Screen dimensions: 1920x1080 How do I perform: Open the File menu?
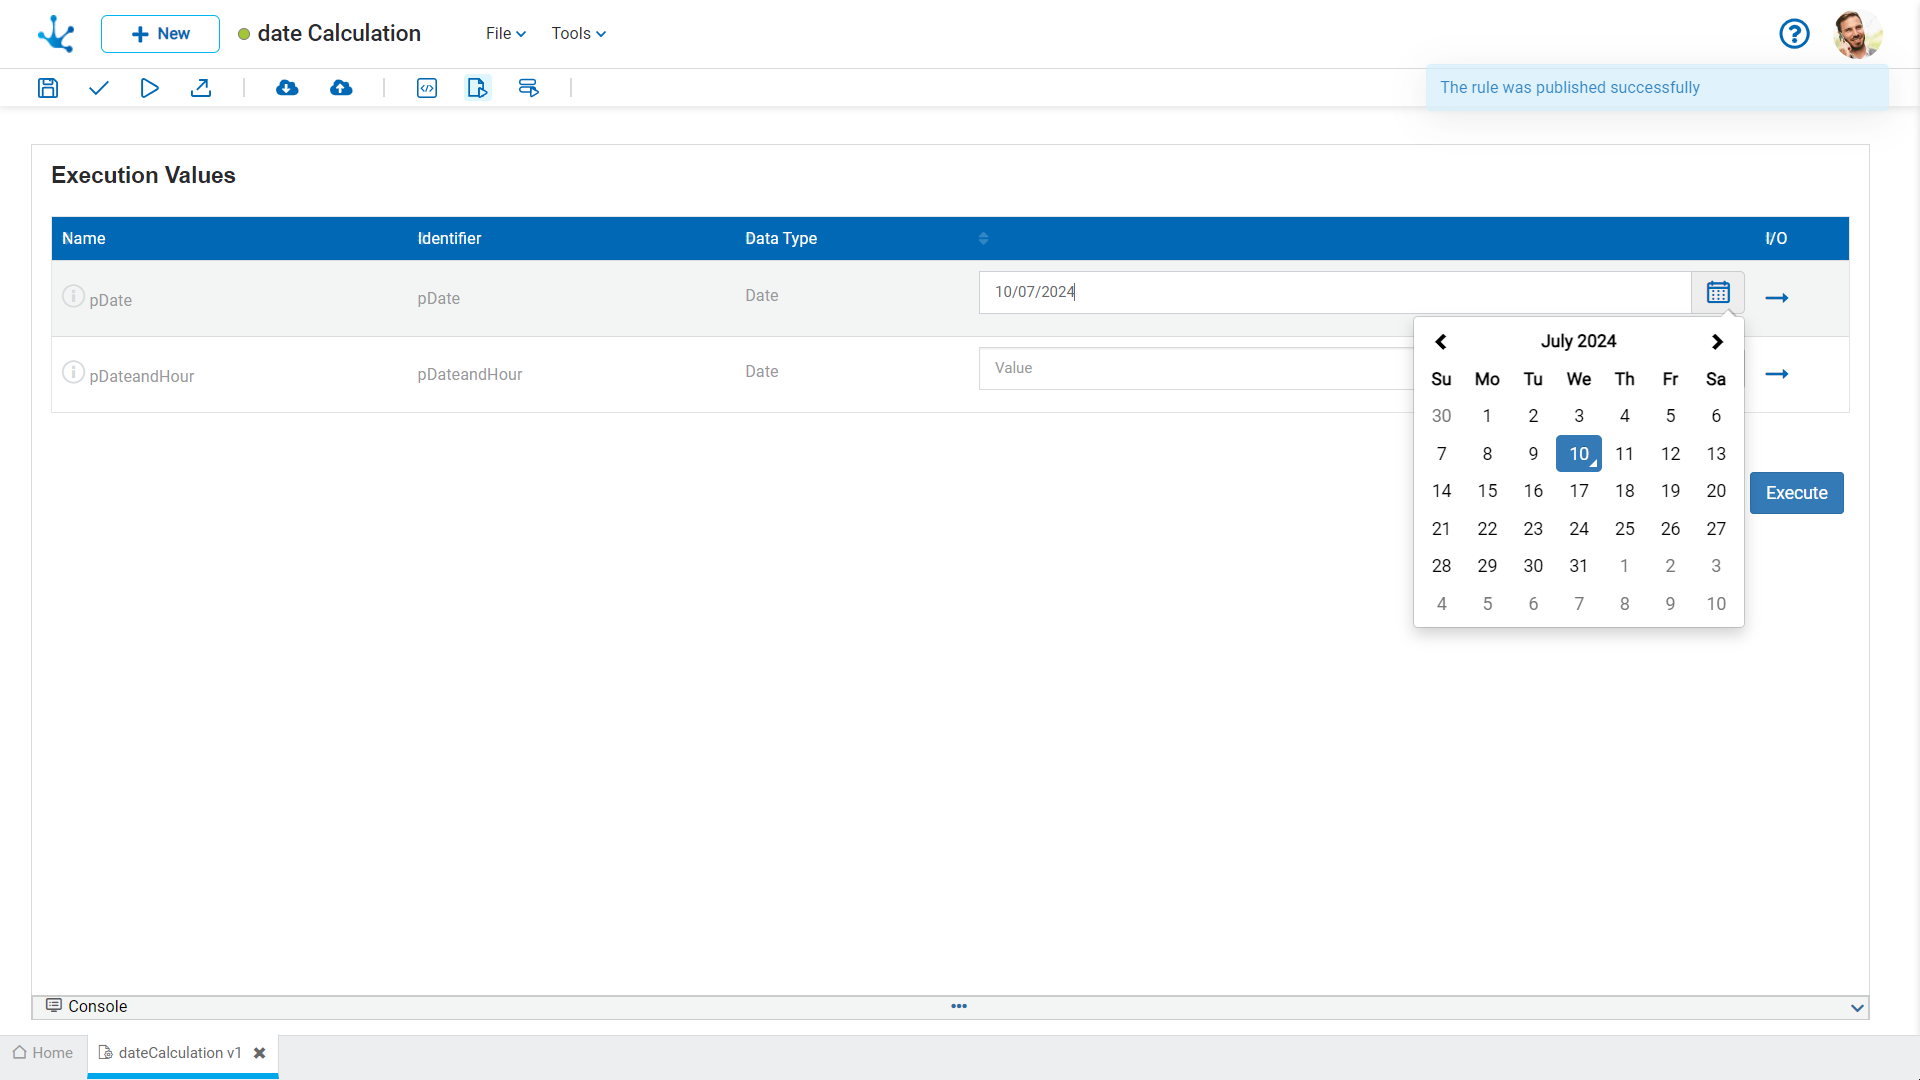coord(505,34)
